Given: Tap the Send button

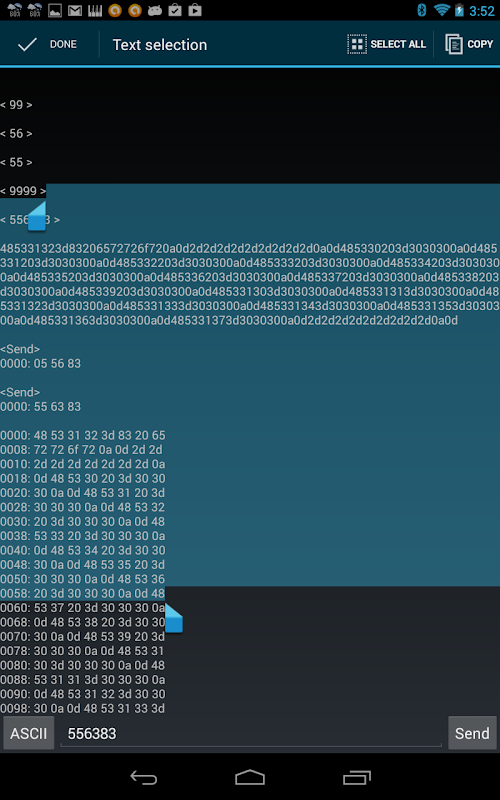Looking at the screenshot, I should [472, 733].
